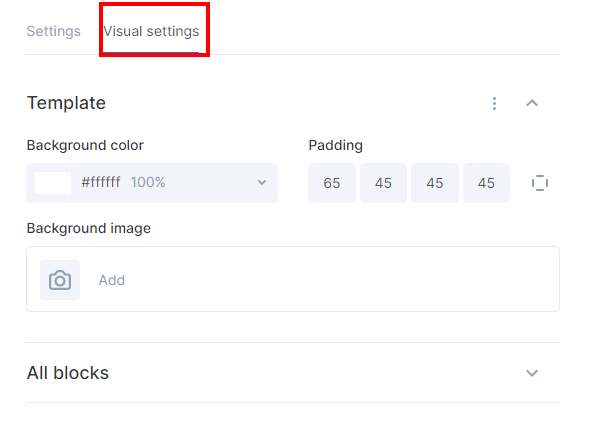The image size is (593, 437).
Task: Select the Visual settings tab
Action: click(x=151, y=31)
